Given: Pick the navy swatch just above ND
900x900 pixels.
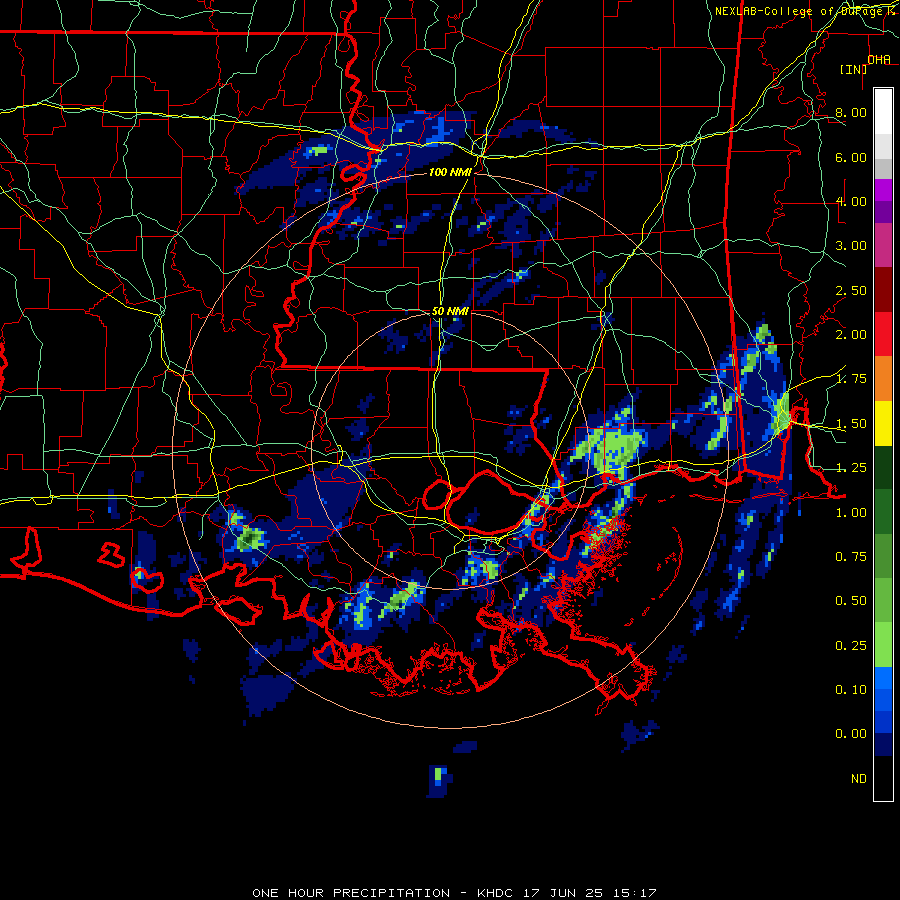Looking at the screenshot, I should (x=883, y=745).
